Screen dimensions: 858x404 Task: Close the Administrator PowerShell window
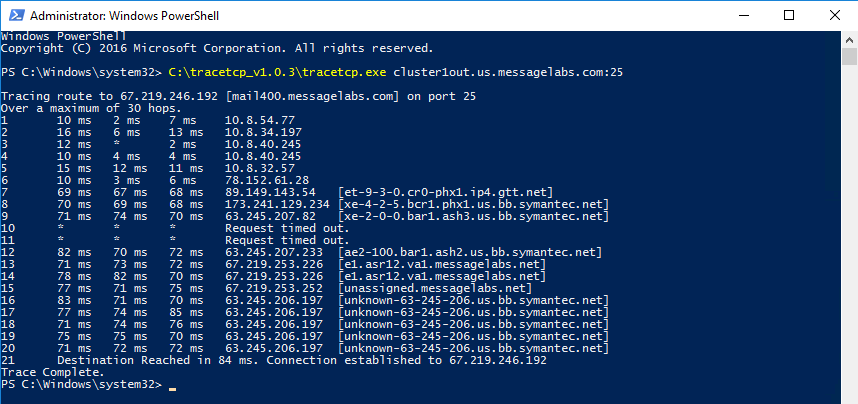click(834, 15)
